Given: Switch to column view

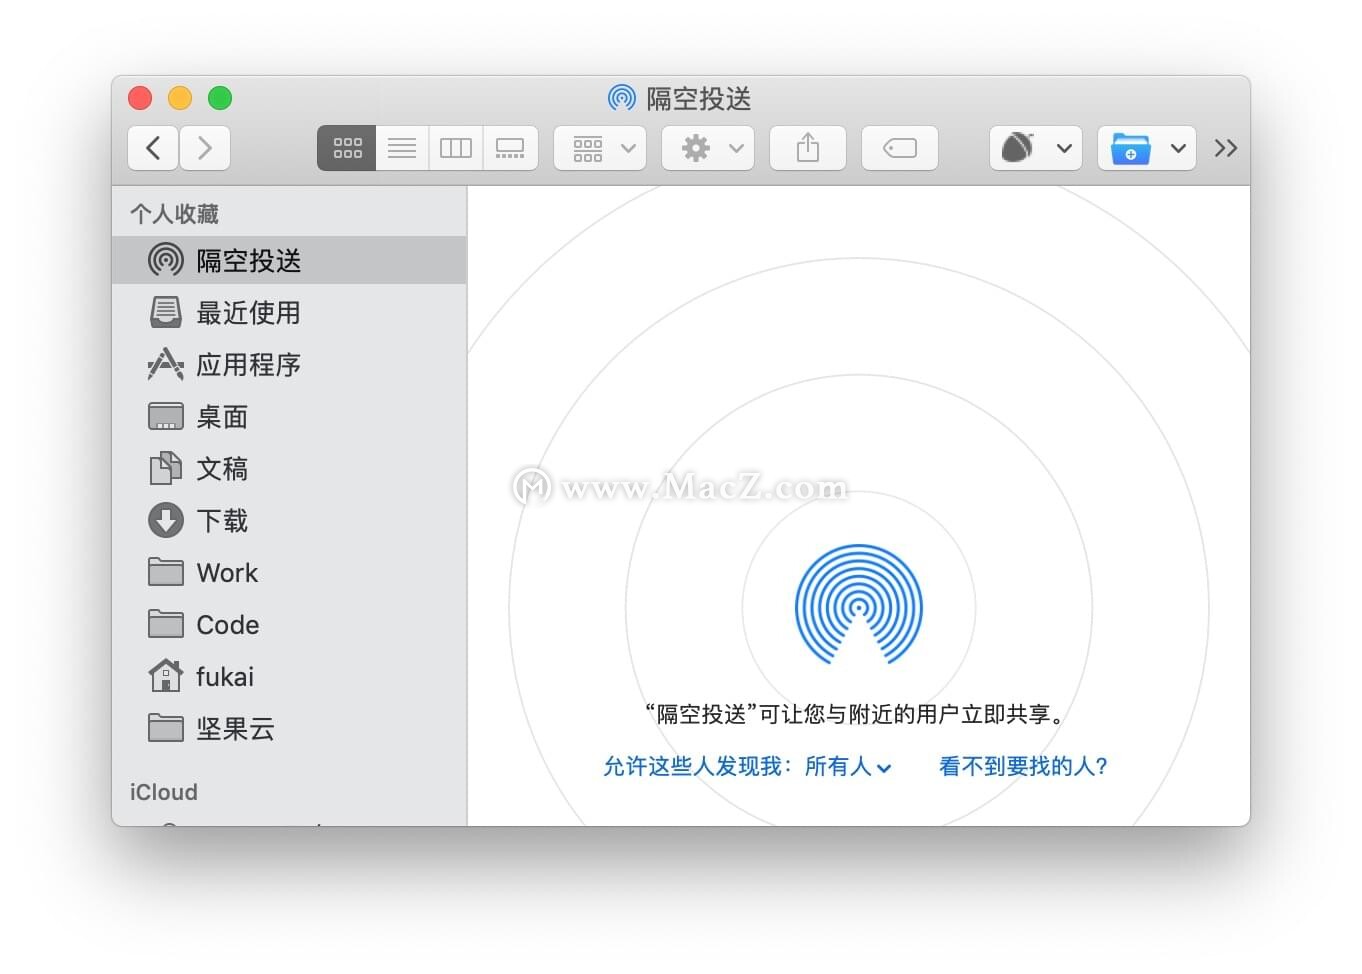Looking at the screenshot, I should click(x=456, y=148).
